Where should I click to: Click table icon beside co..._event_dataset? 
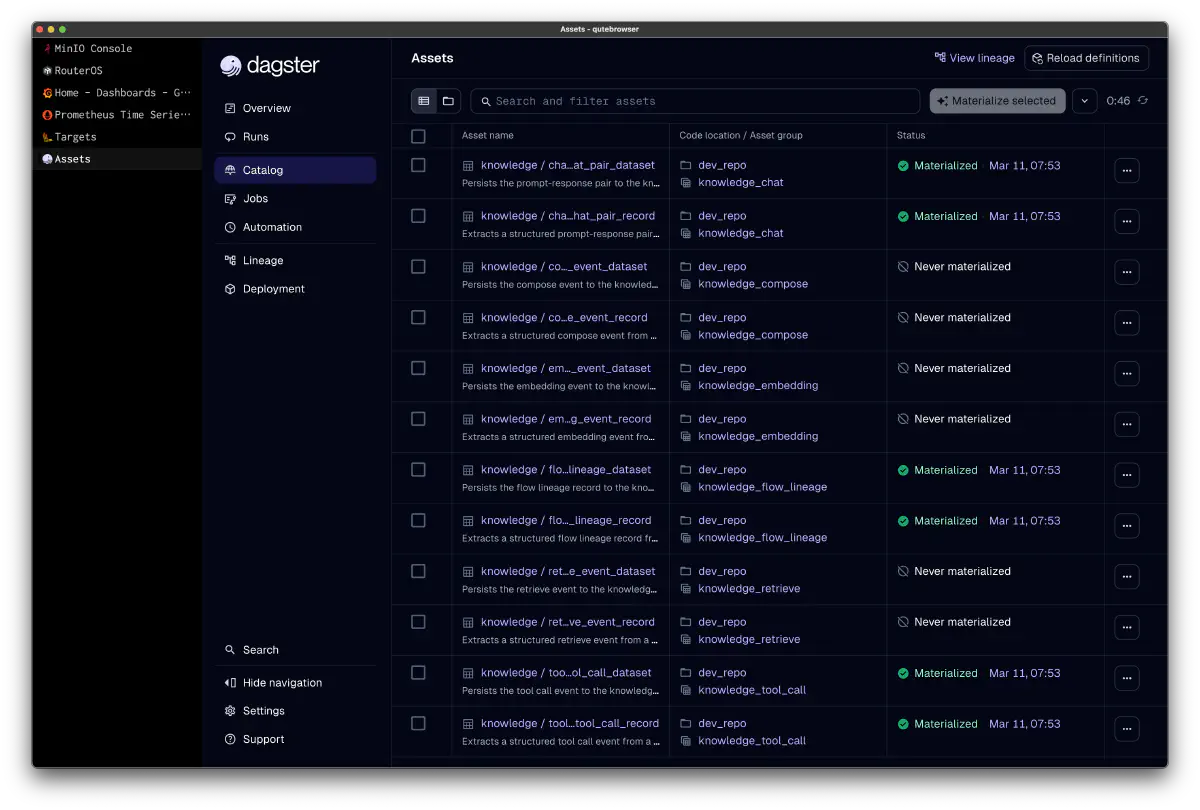(468, 267)
